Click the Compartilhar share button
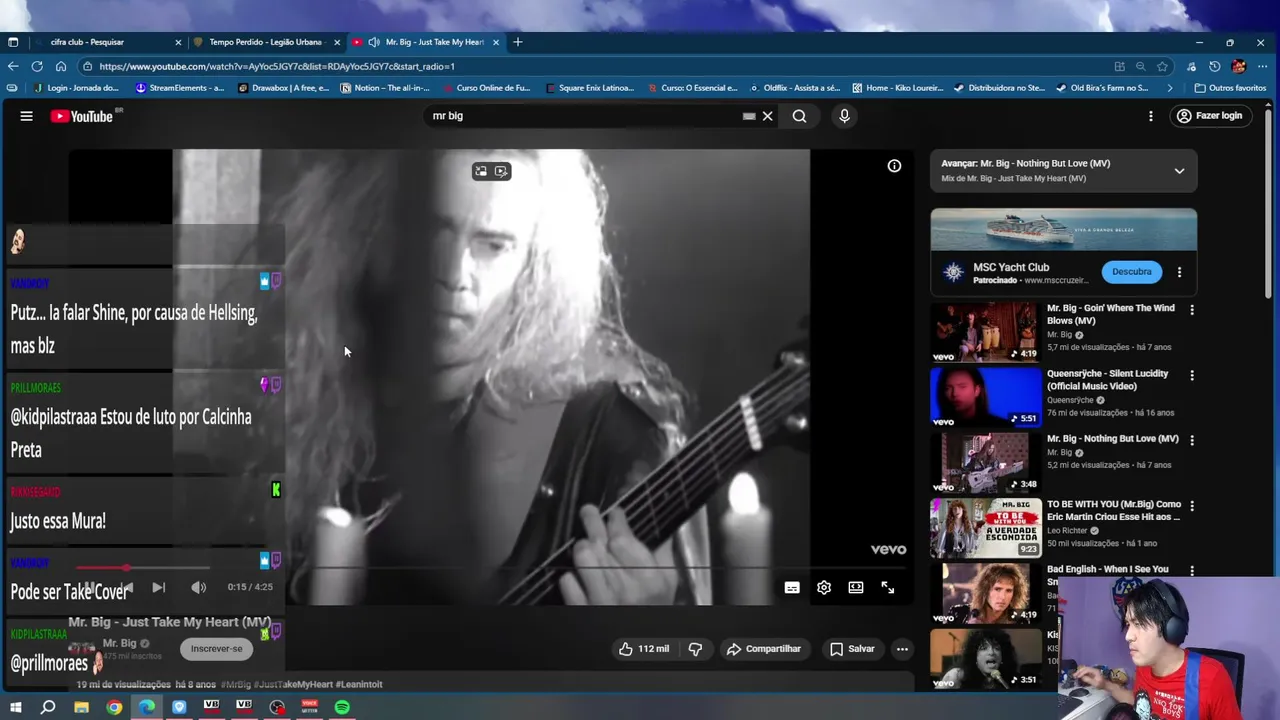The image size is (1280, 720). (x=764, y=649)
